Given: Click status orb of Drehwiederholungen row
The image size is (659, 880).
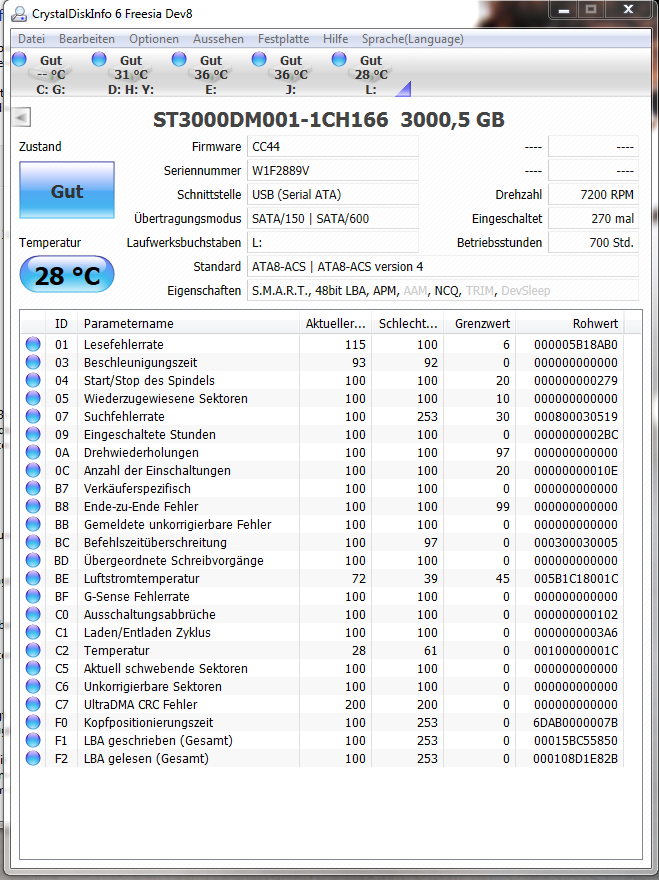Looking at the screenshot, I should [33, 452].
